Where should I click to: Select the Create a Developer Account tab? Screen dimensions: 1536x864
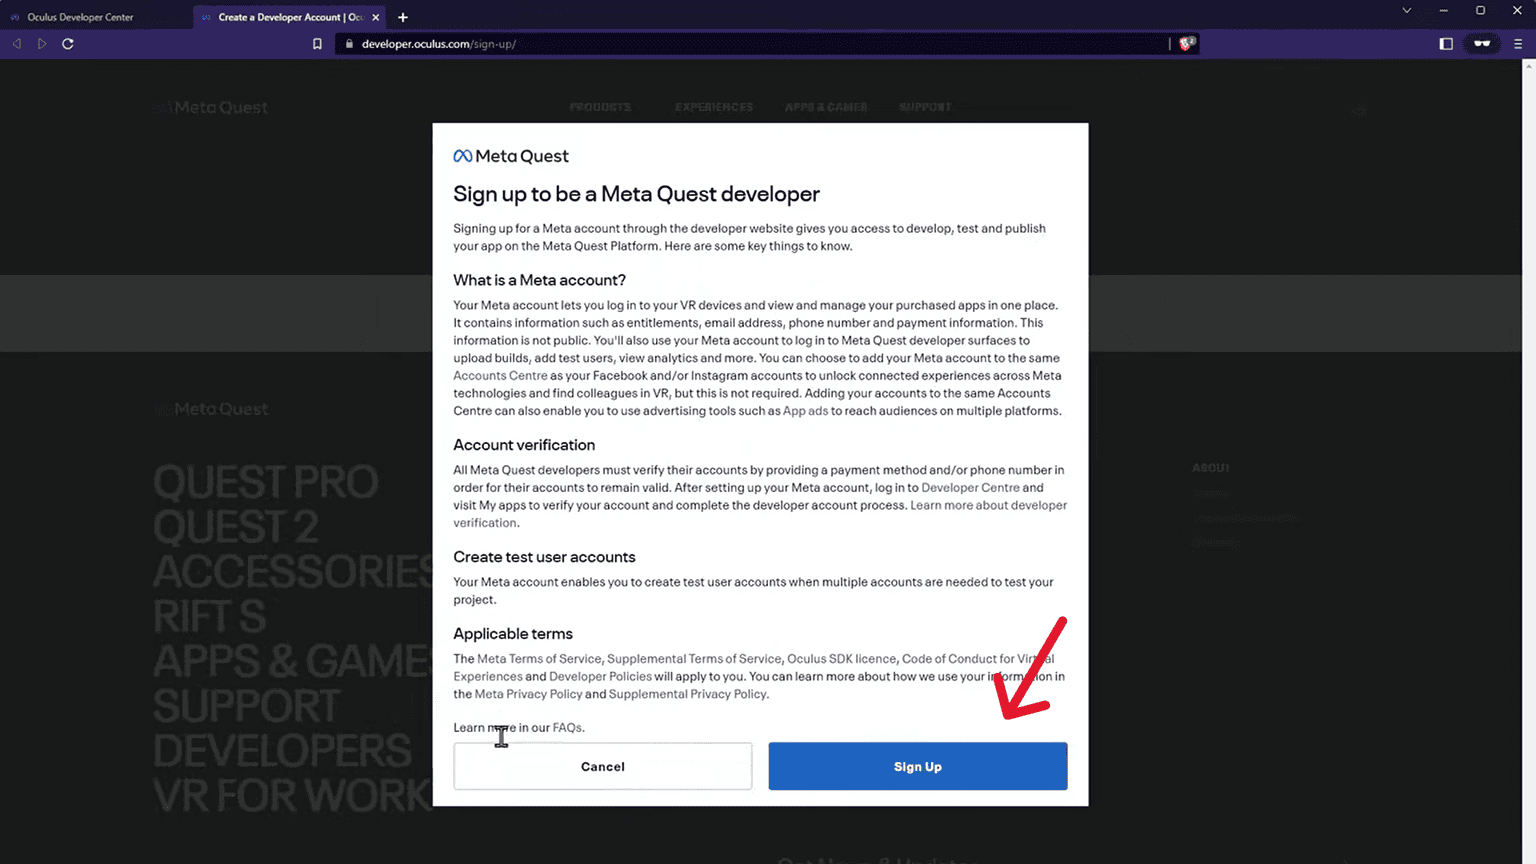(x=288, y=17)
